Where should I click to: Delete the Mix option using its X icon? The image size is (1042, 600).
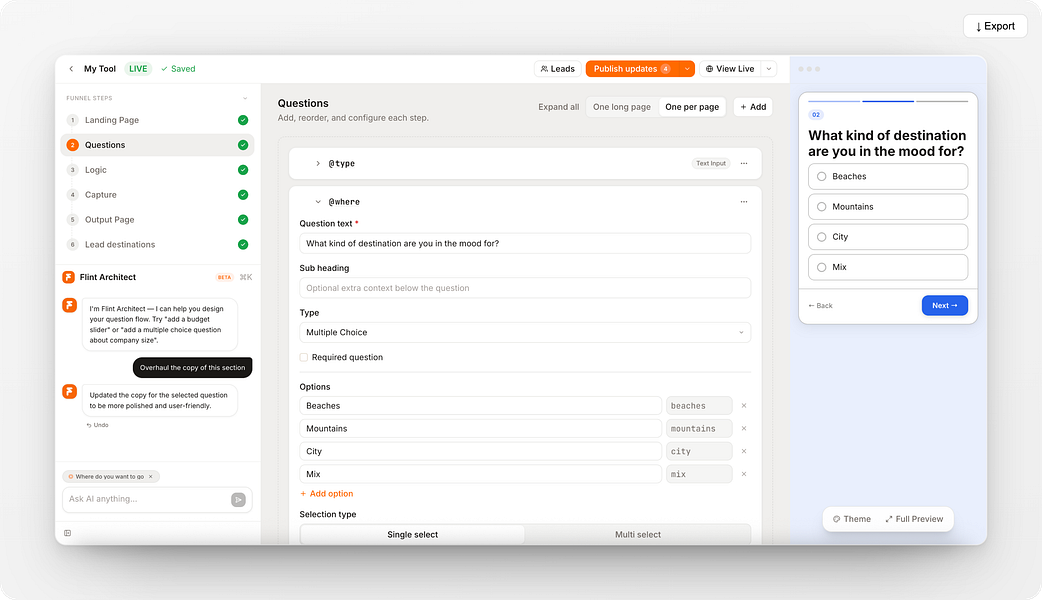click(744, 474)
